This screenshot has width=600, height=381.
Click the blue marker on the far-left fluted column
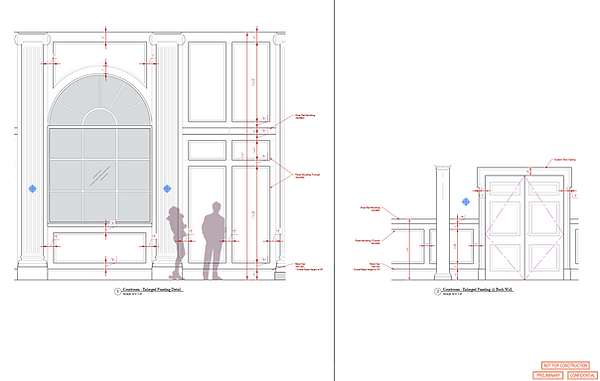(x=33, y=189)
